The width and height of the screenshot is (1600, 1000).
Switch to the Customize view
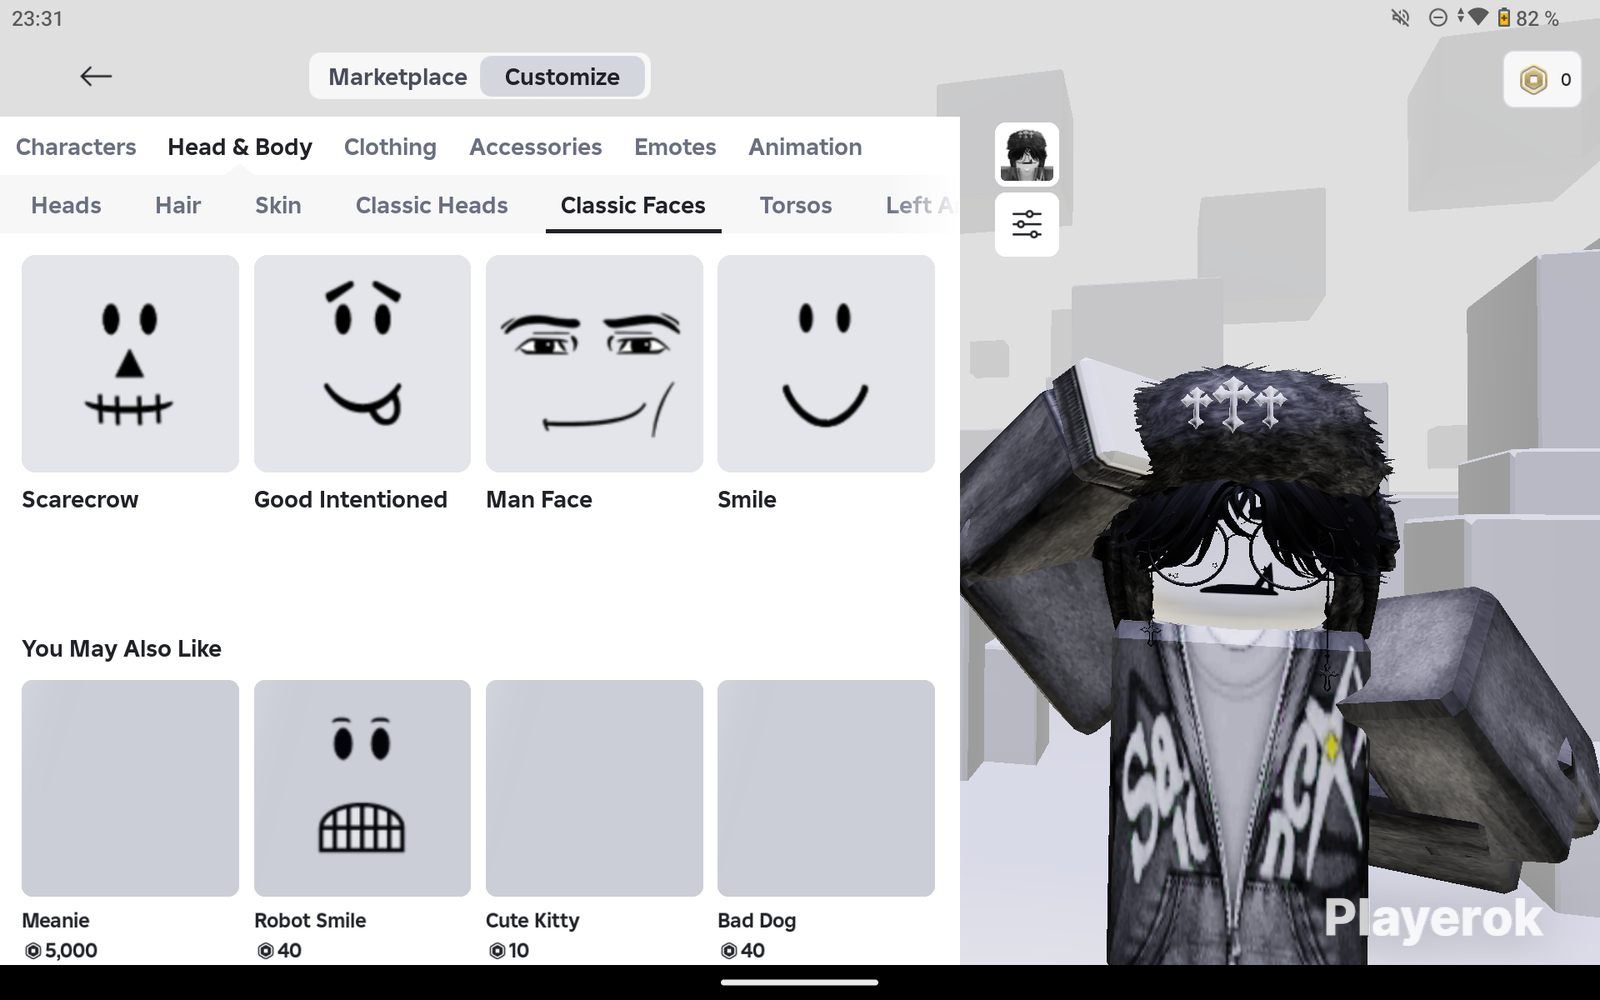point(562,77)
